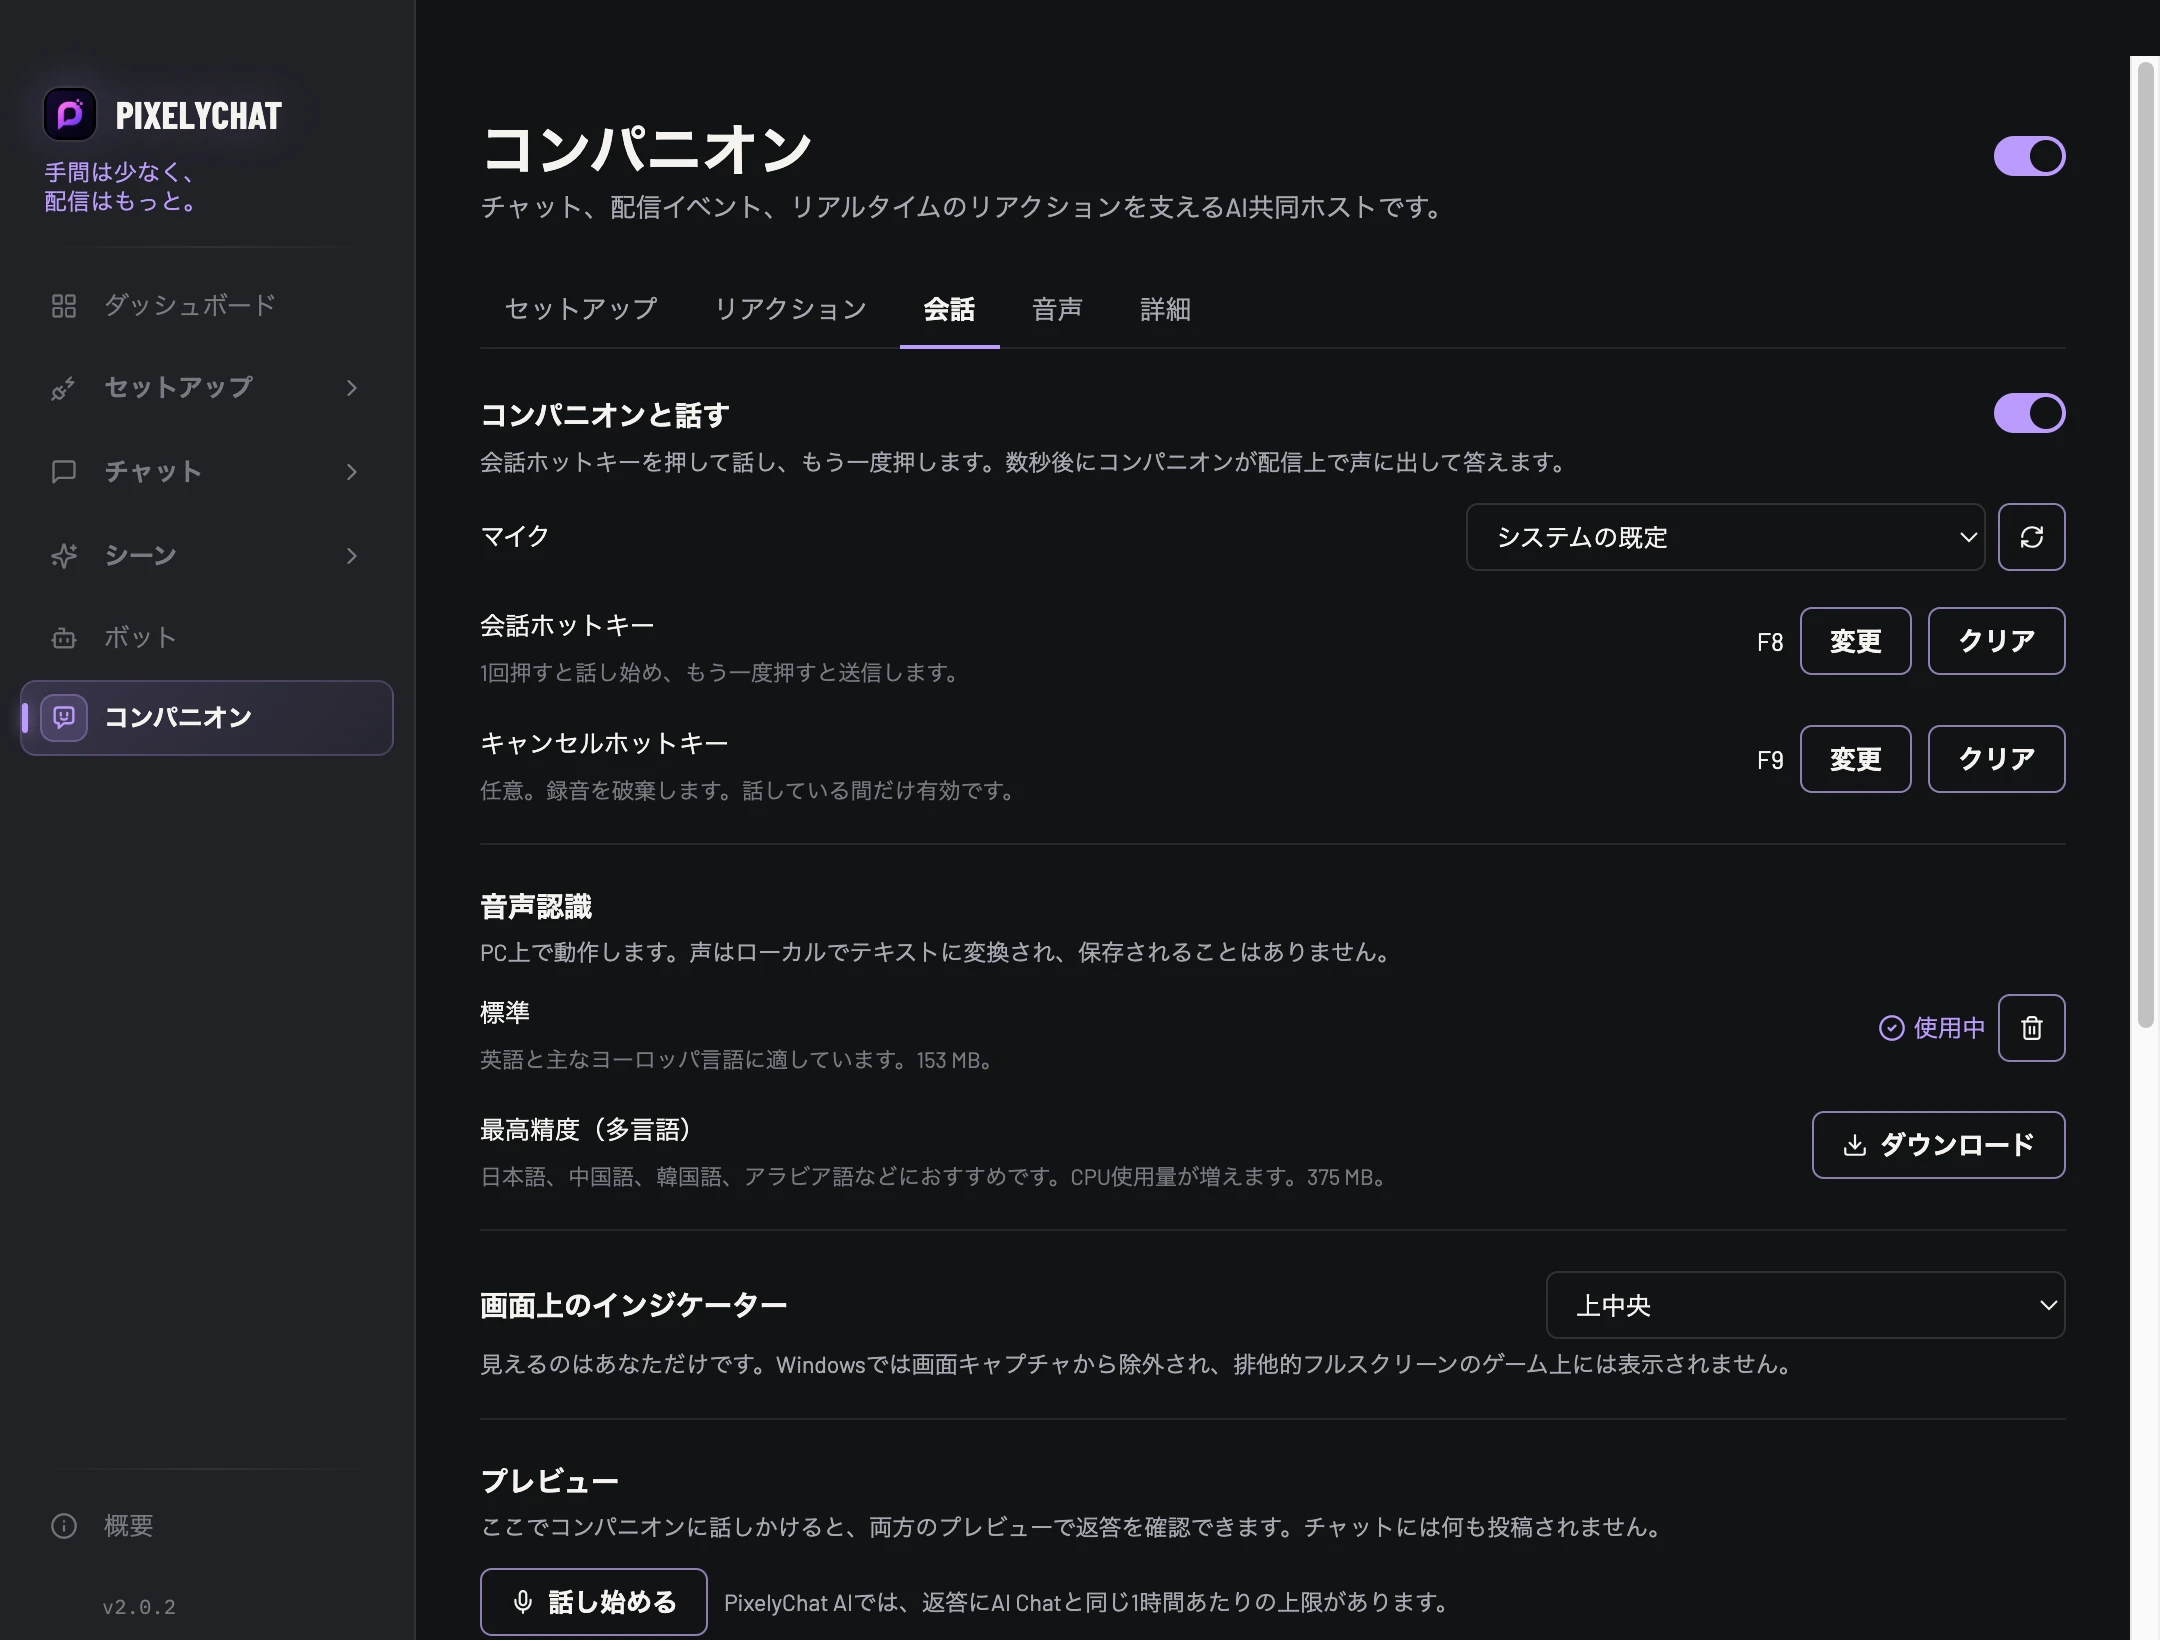Click 変更 for キャンセルホットキー

pos(1855,759)
